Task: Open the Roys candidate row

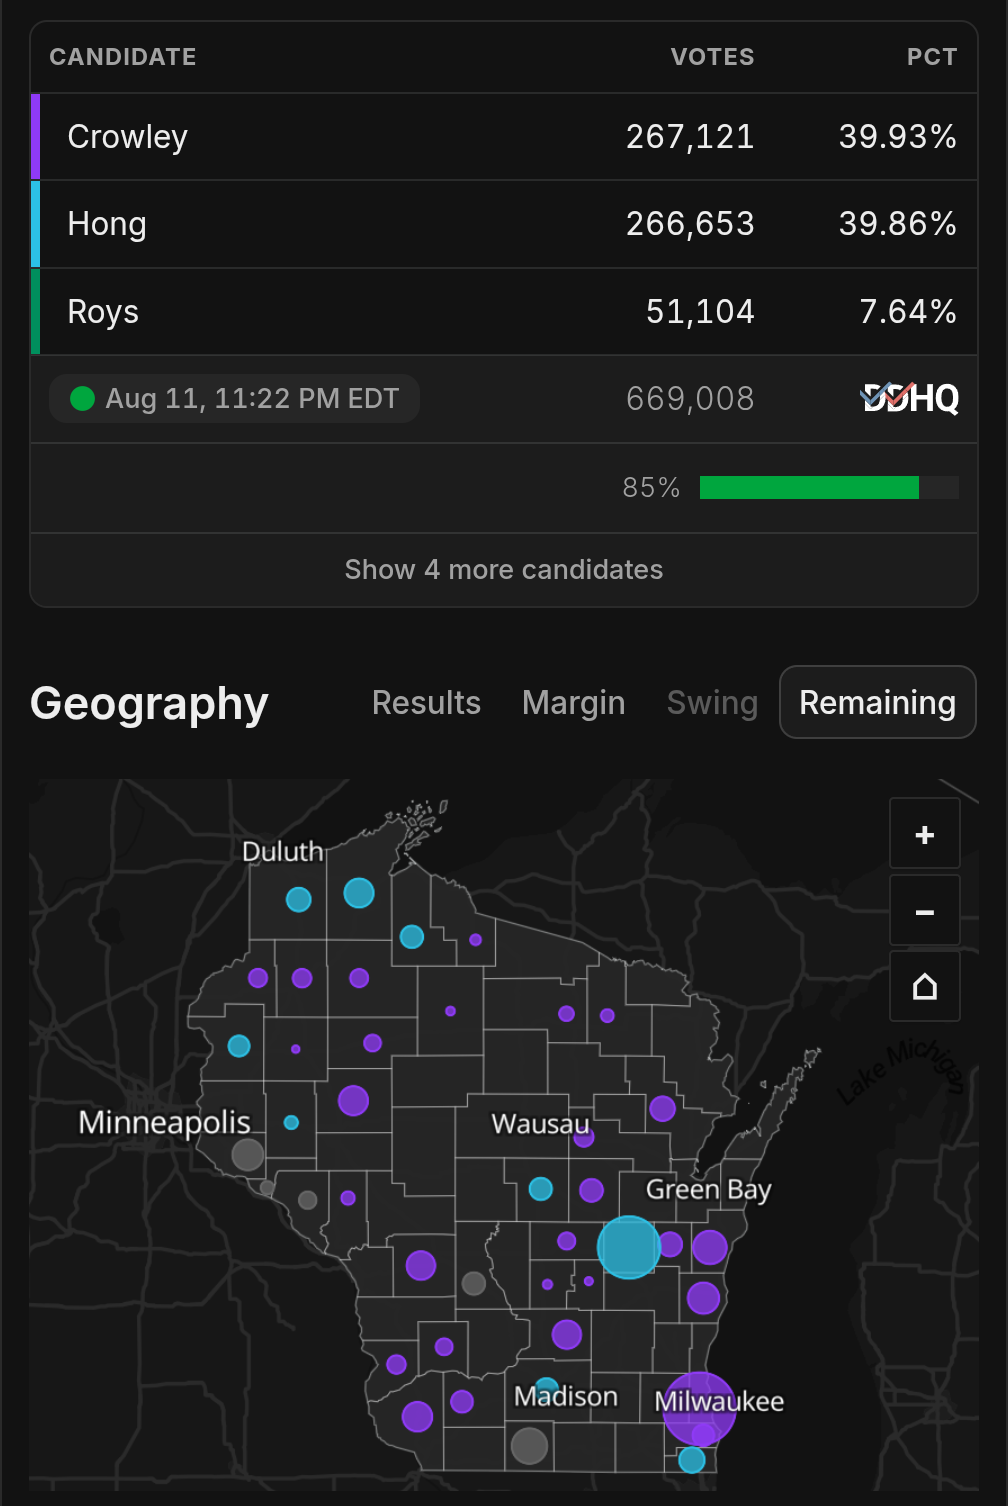Action: click(x=504, y=311)
